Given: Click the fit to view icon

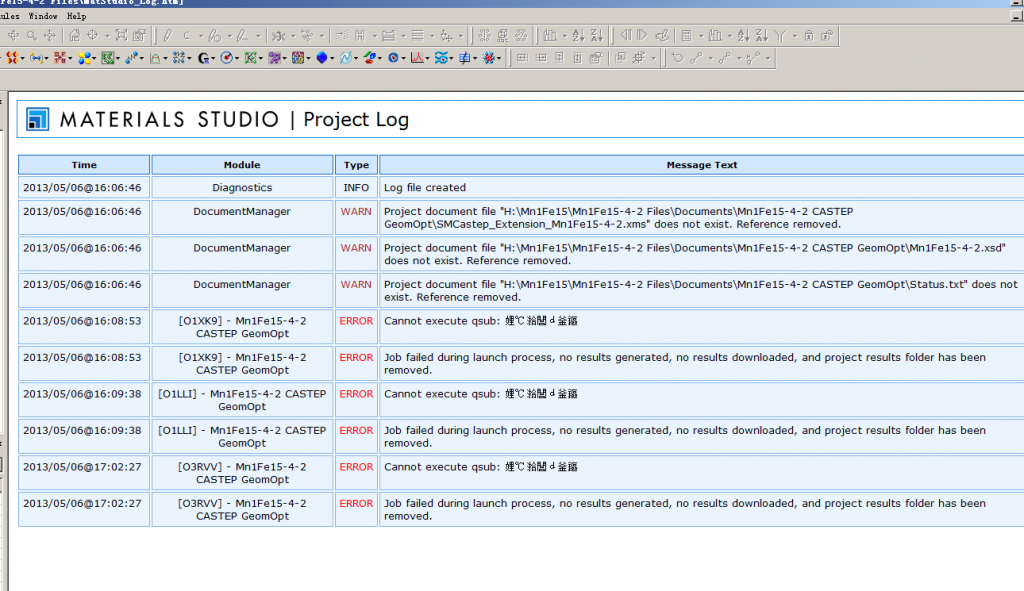Looking at the screenshot, I should (x=121, y=36).
